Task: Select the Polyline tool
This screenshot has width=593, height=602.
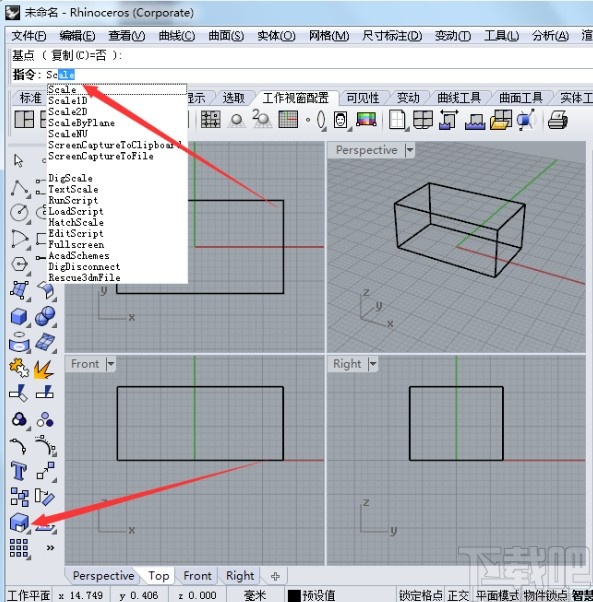Action: click(x=19, y=187)
